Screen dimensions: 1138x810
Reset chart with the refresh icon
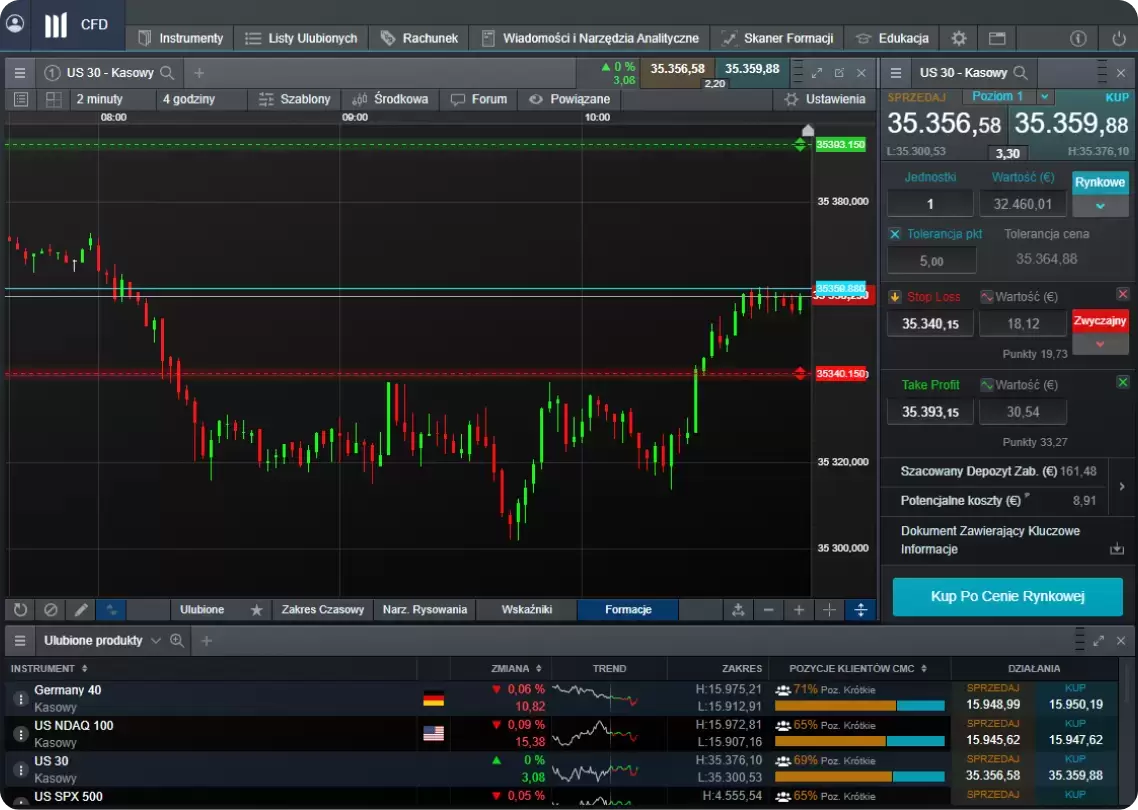20,610
